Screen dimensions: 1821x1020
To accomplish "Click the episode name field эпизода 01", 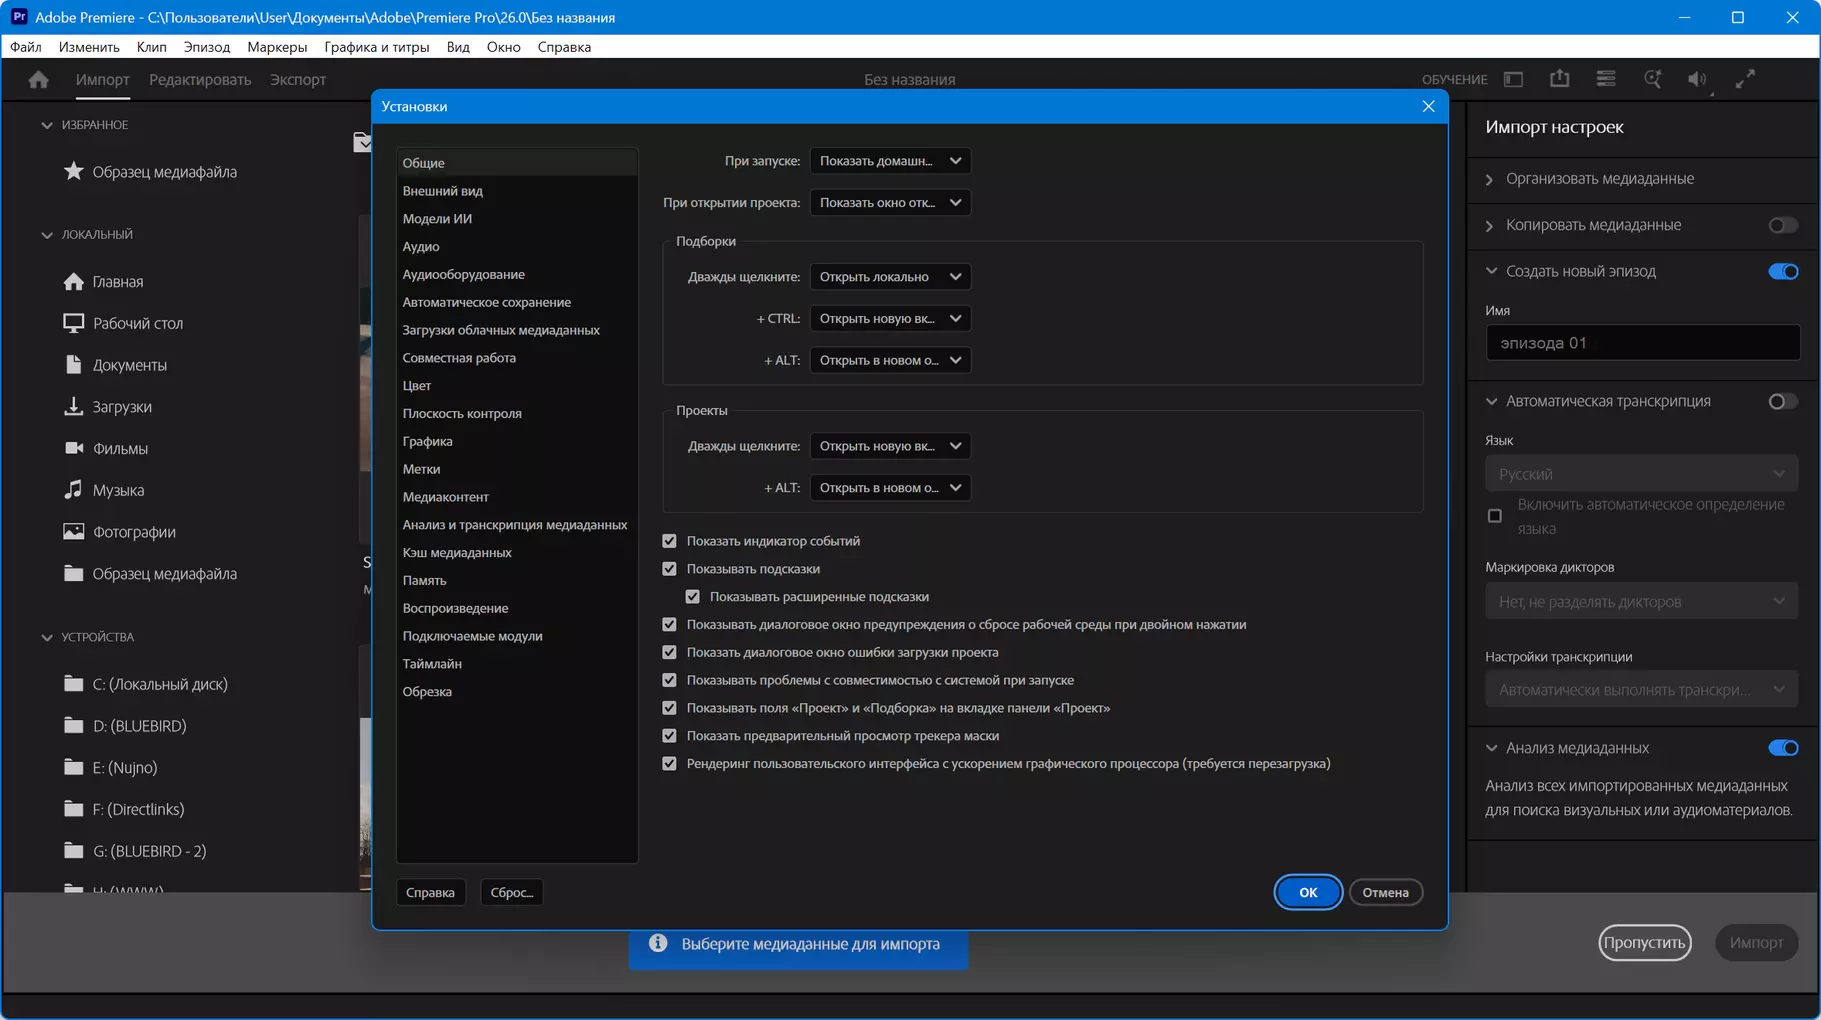I will point(1642,343).
